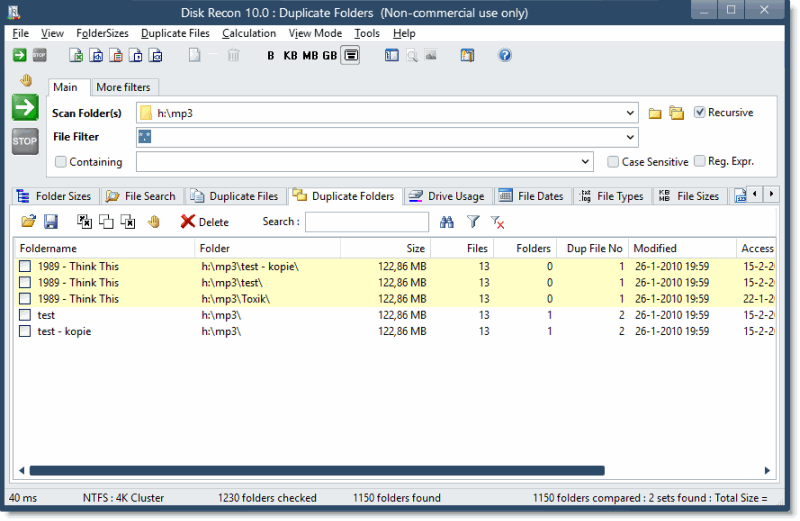Open the Tools menu
This screenshot has width=800, height=521.
(x=367, y=33)
